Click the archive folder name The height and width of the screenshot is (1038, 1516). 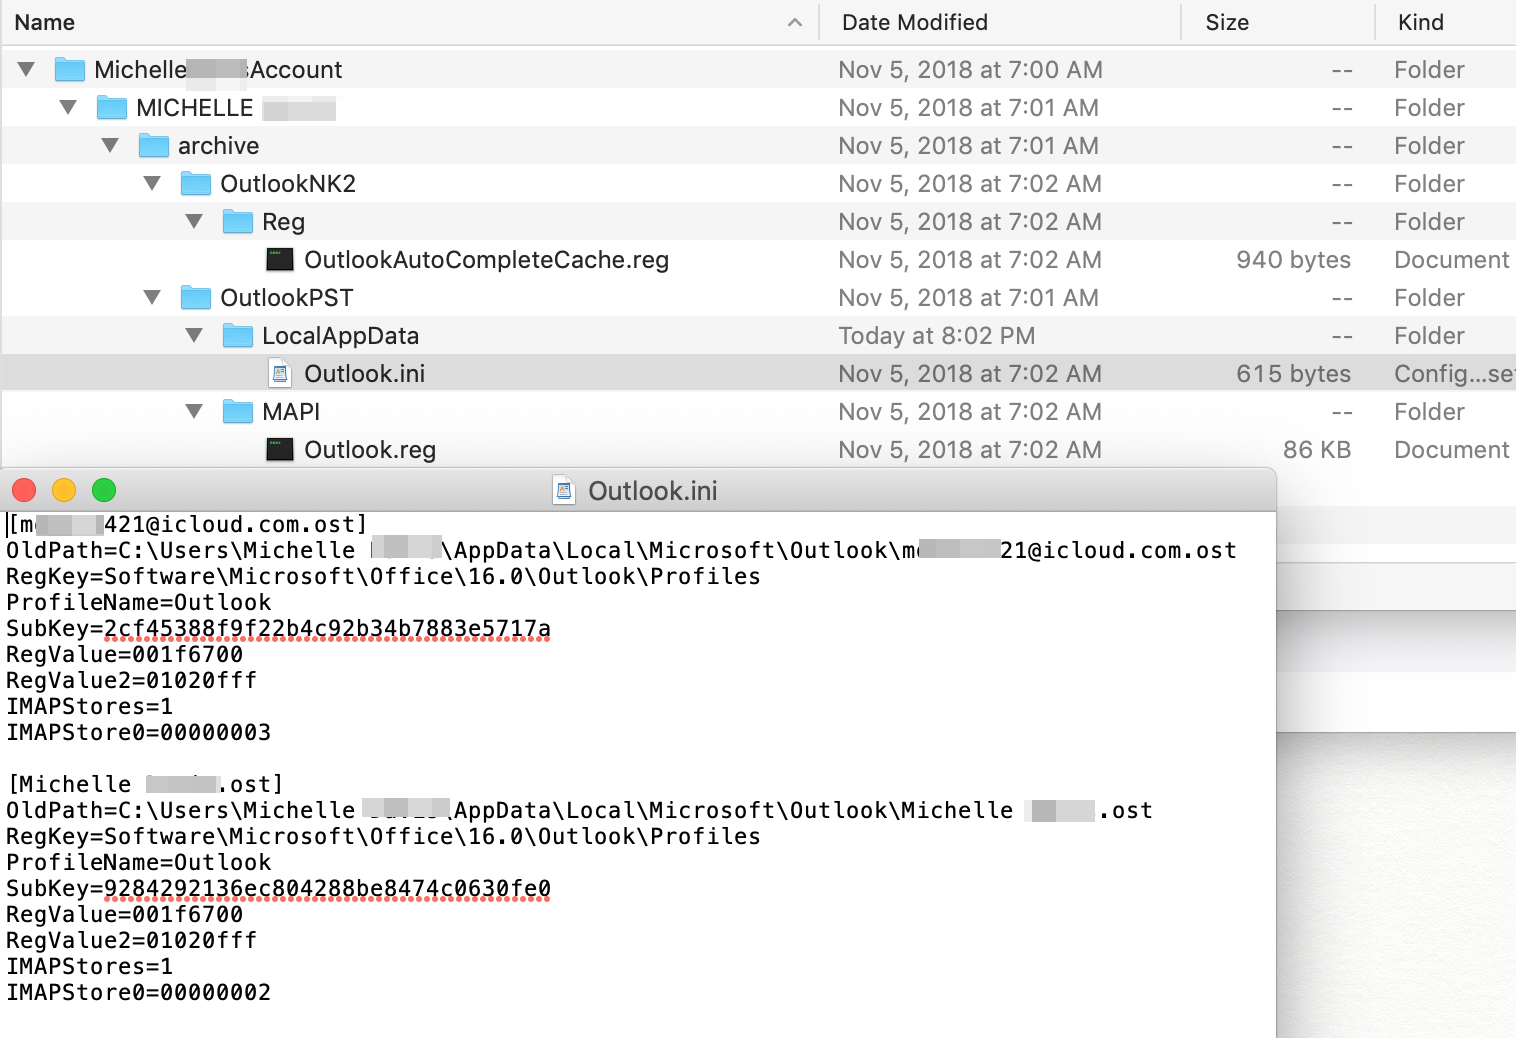(218, 145)
